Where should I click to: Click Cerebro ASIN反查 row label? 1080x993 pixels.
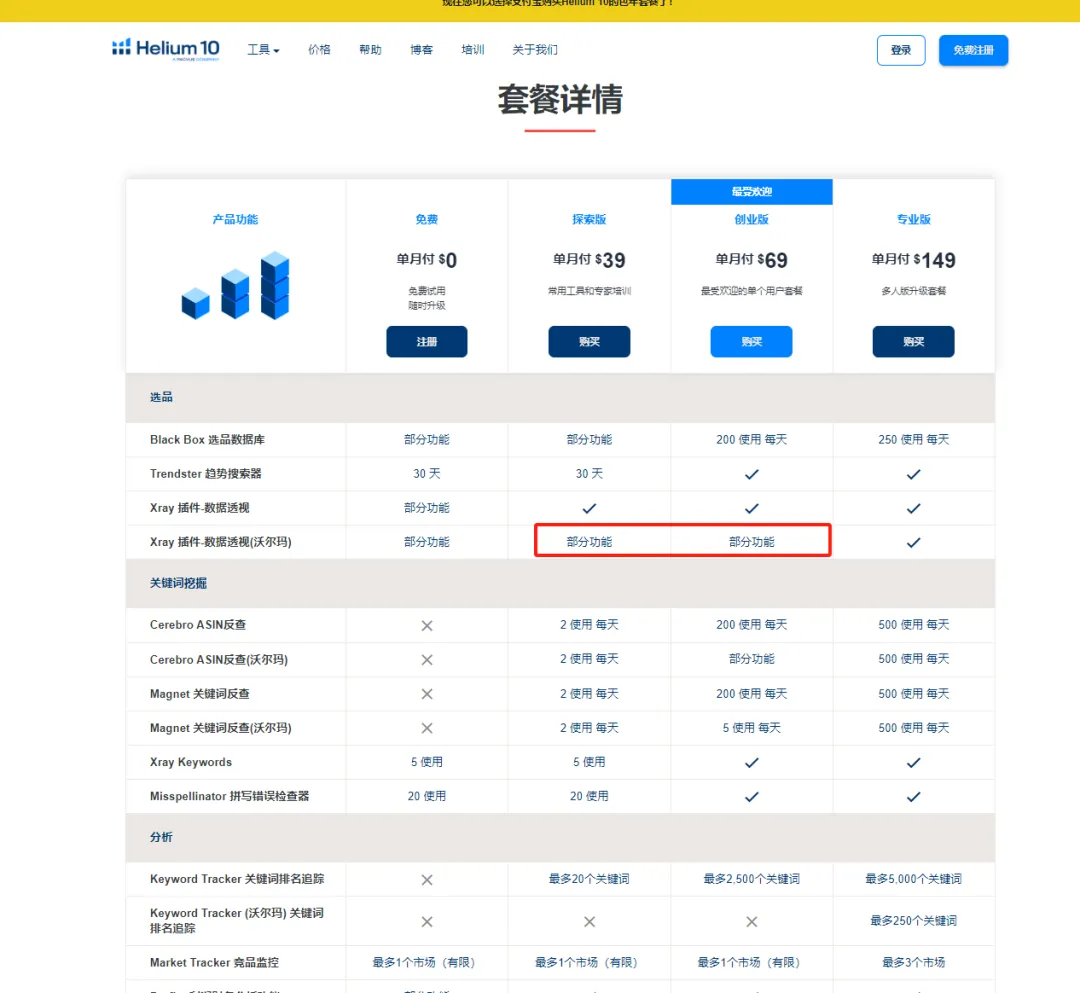click(198, 625)
